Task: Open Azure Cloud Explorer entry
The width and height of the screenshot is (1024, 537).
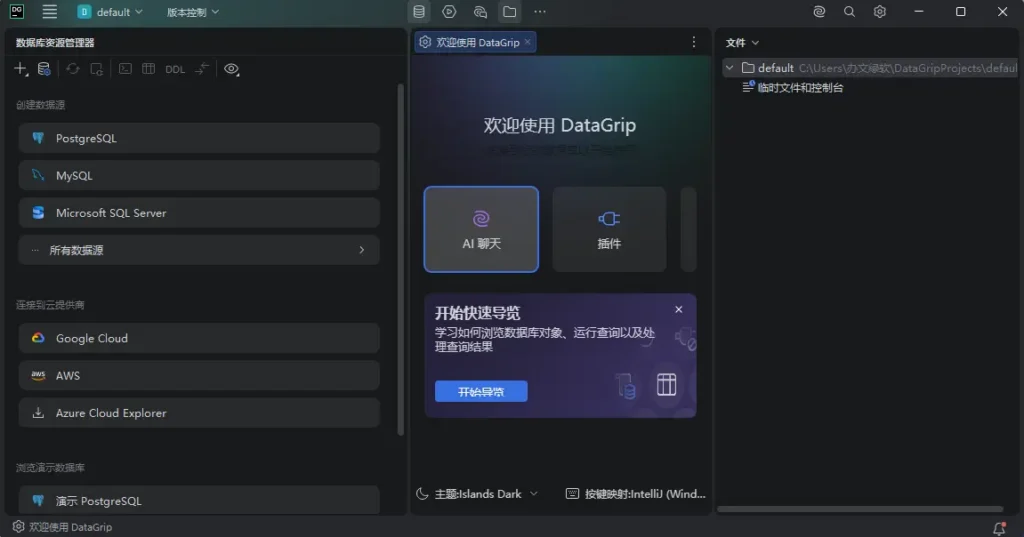Action: (199, 413)
